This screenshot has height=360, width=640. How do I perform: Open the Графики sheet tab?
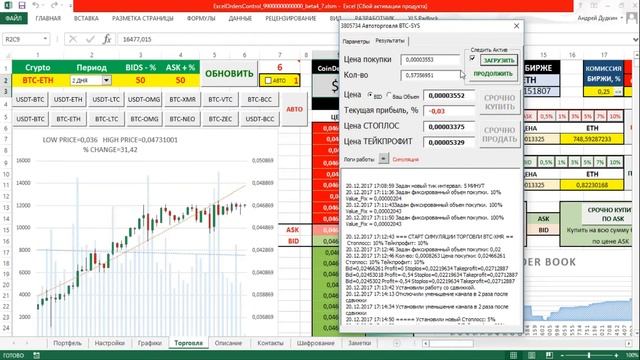click(x=149, y=343)
